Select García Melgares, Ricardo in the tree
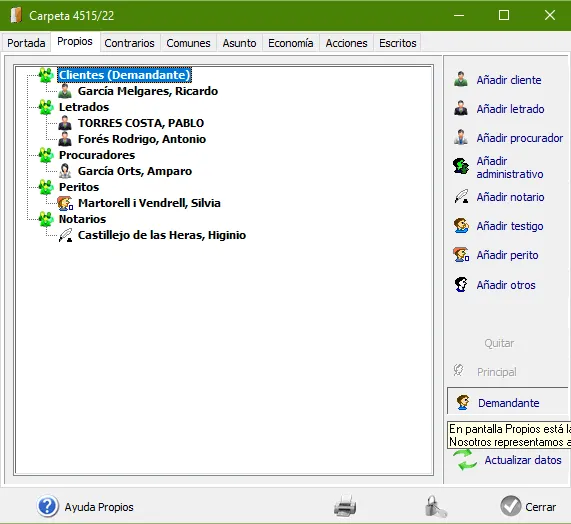 click(x=147, y=91)
